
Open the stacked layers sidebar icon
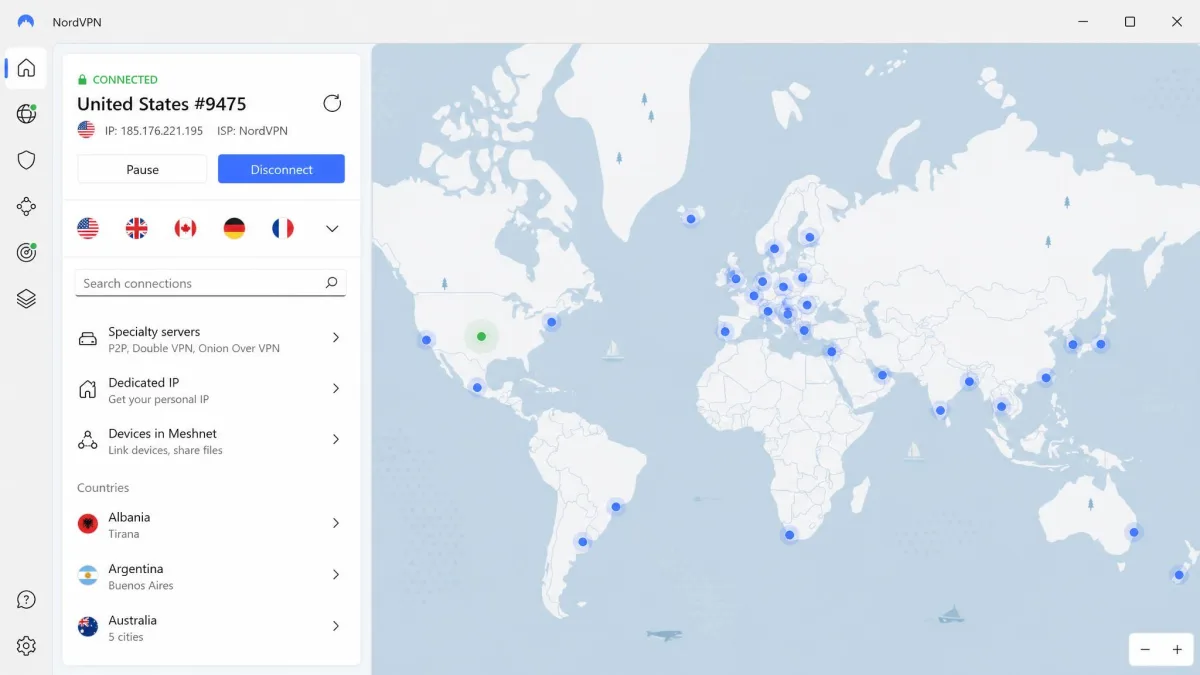coord(27,298)
